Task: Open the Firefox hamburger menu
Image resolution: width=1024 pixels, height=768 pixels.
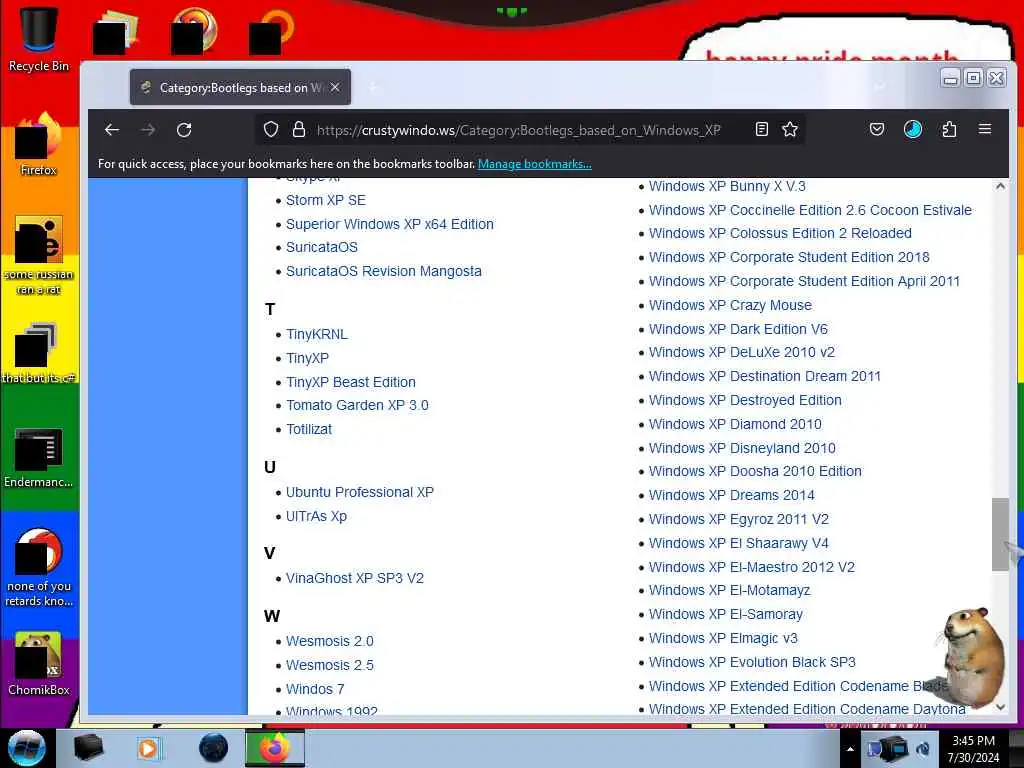Action: (985, 129)
